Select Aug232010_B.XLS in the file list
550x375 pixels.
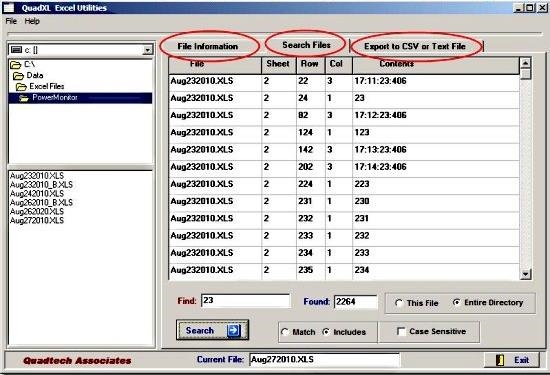coord(41,185)
